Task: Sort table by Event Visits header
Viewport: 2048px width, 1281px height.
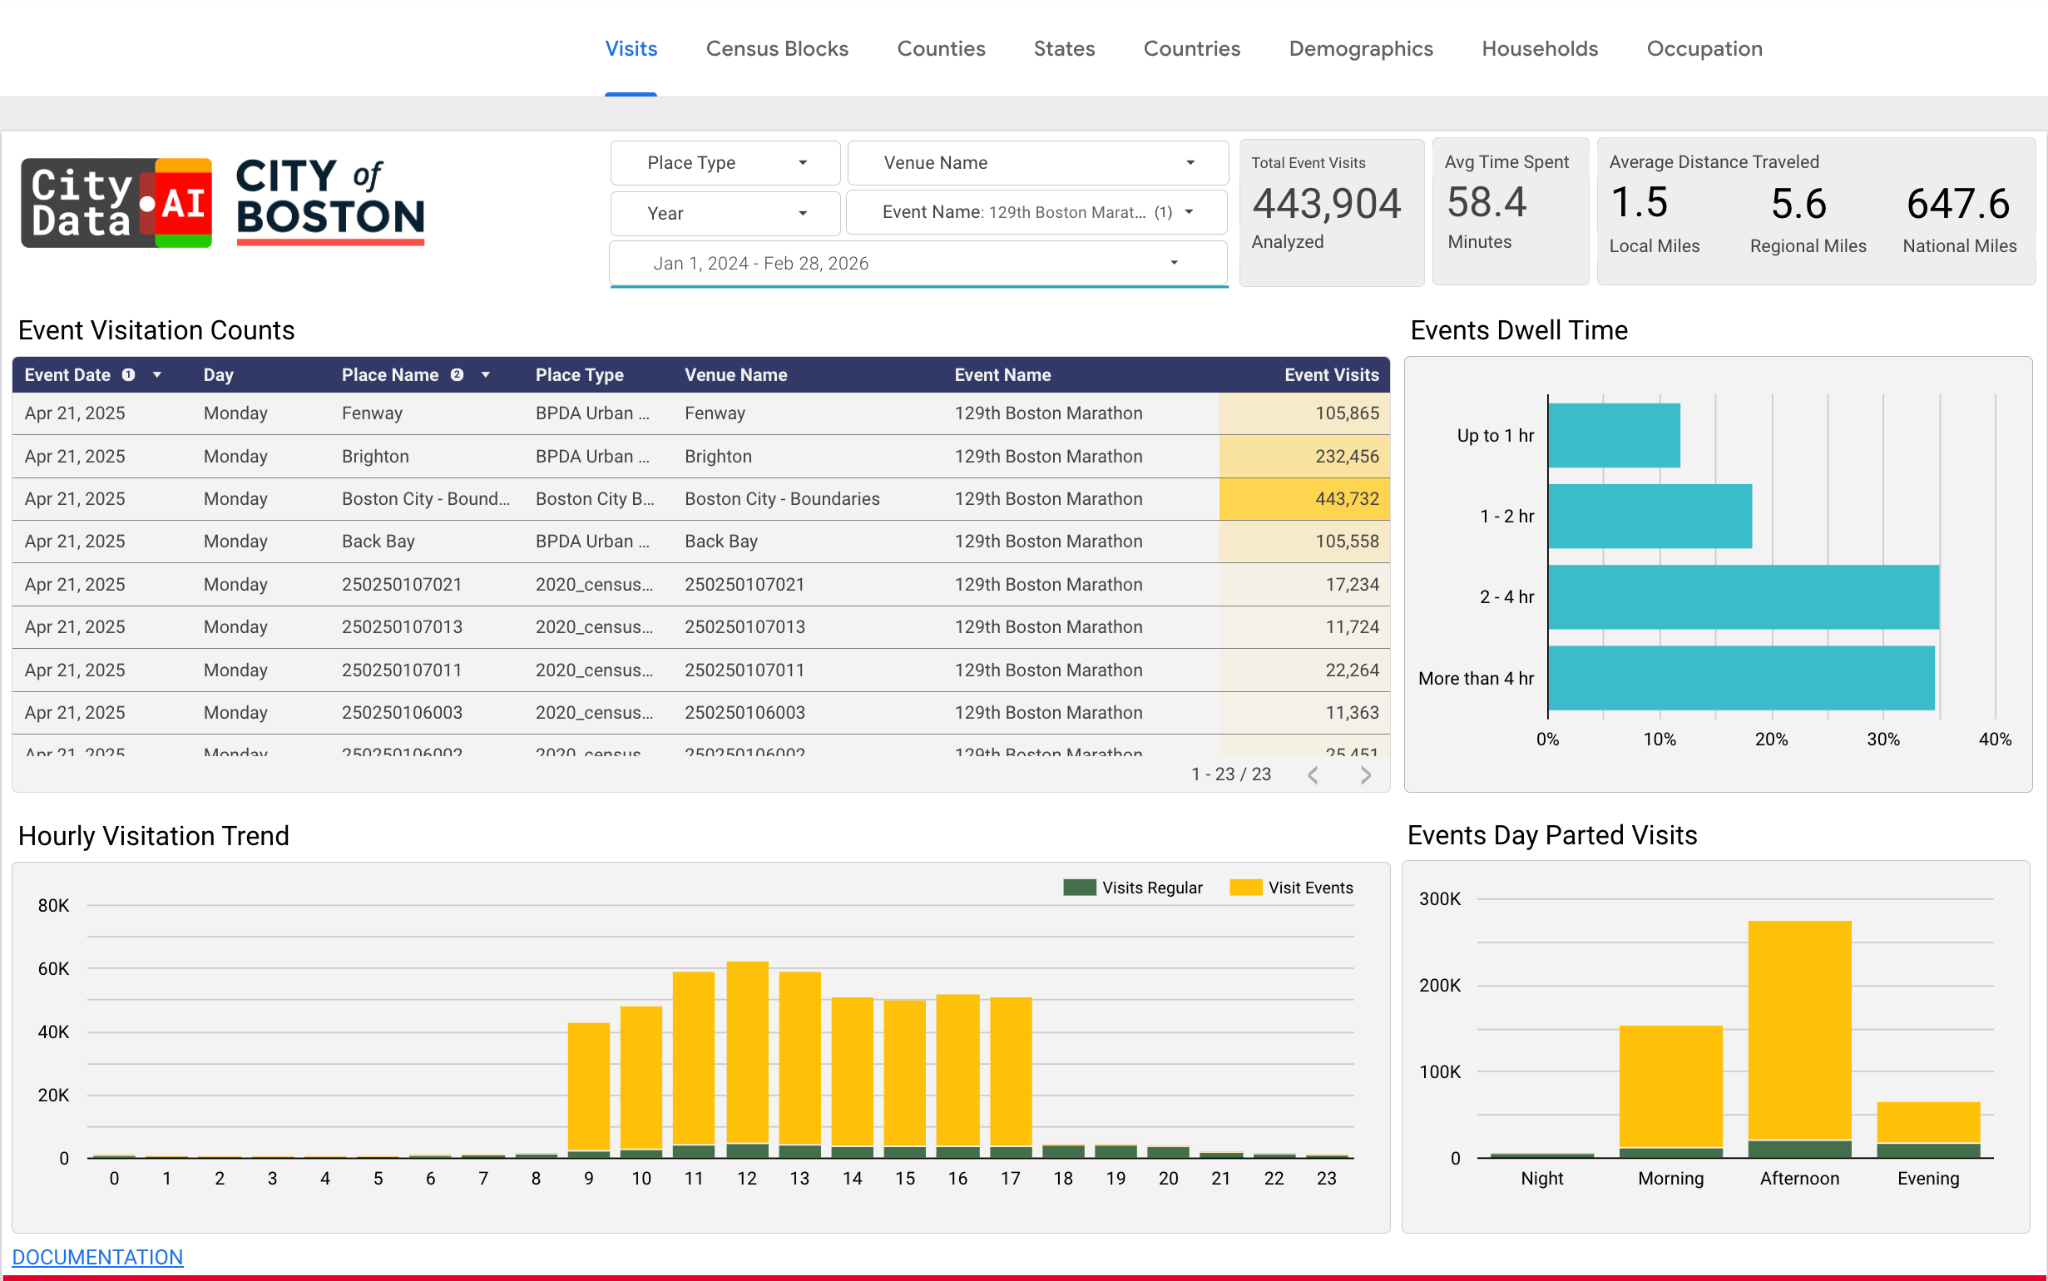Action: coord(1331,375)
